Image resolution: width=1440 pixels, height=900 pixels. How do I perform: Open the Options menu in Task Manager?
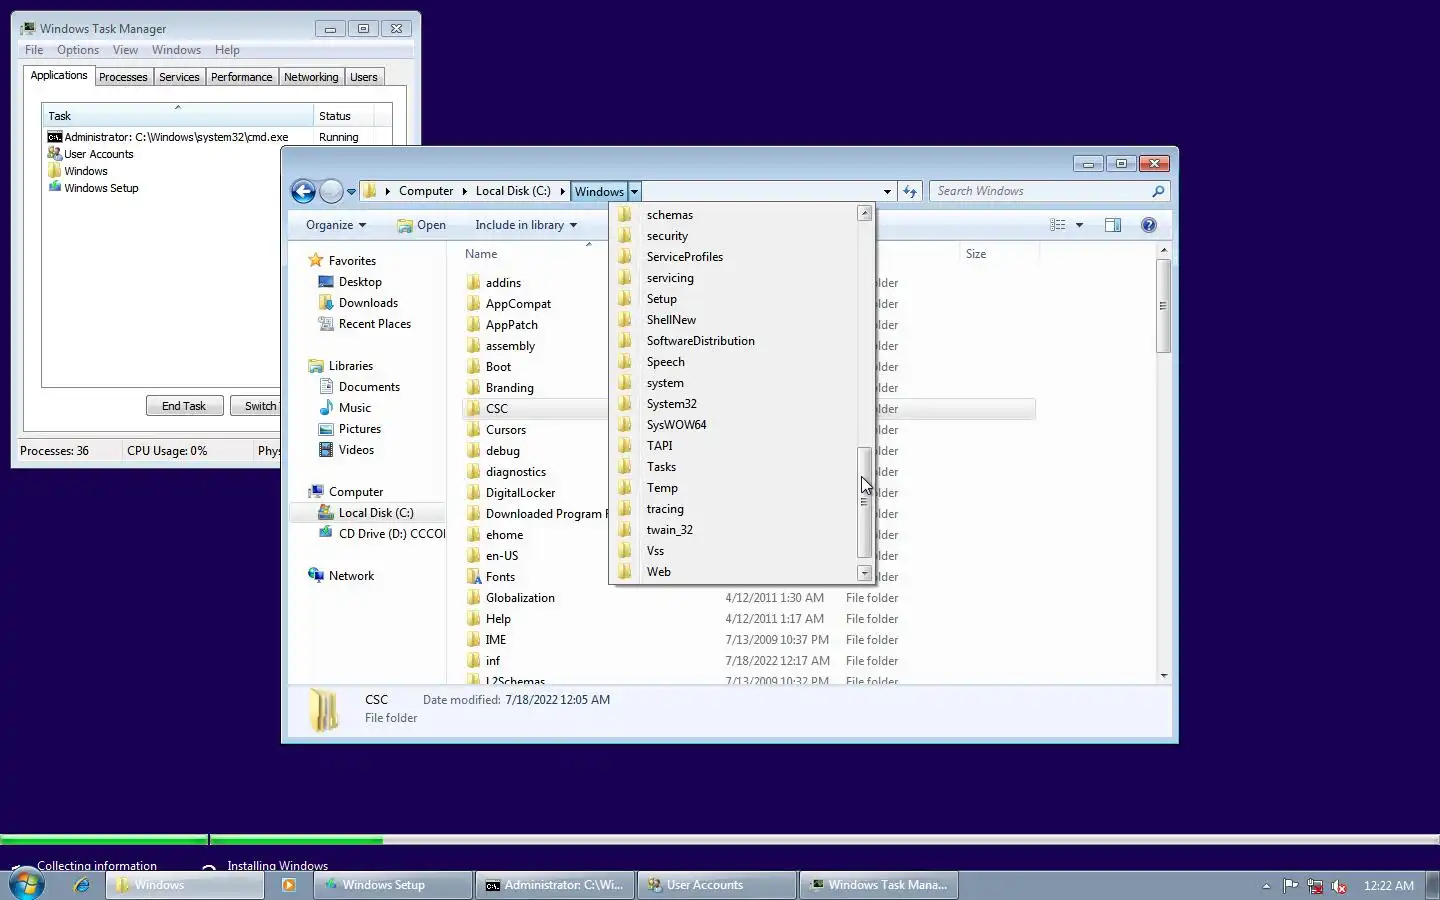[x=78, y=50]
